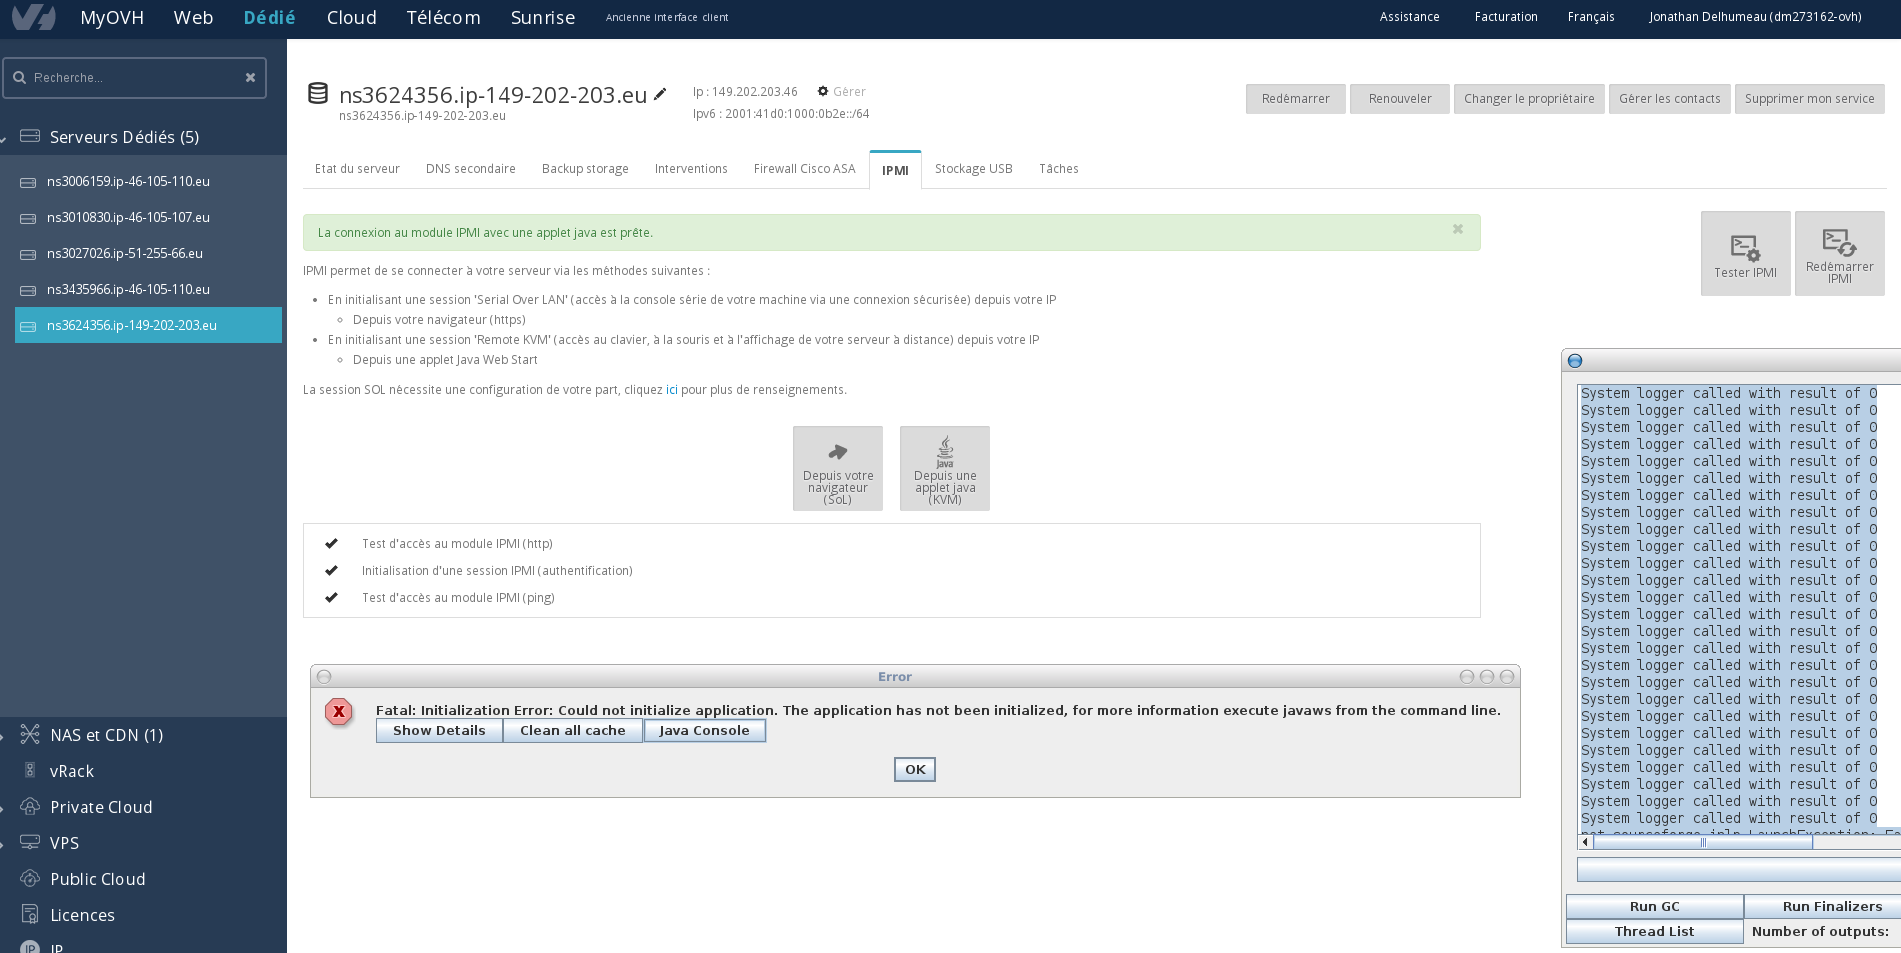Click the Renouveler button

click(1399, 99)
